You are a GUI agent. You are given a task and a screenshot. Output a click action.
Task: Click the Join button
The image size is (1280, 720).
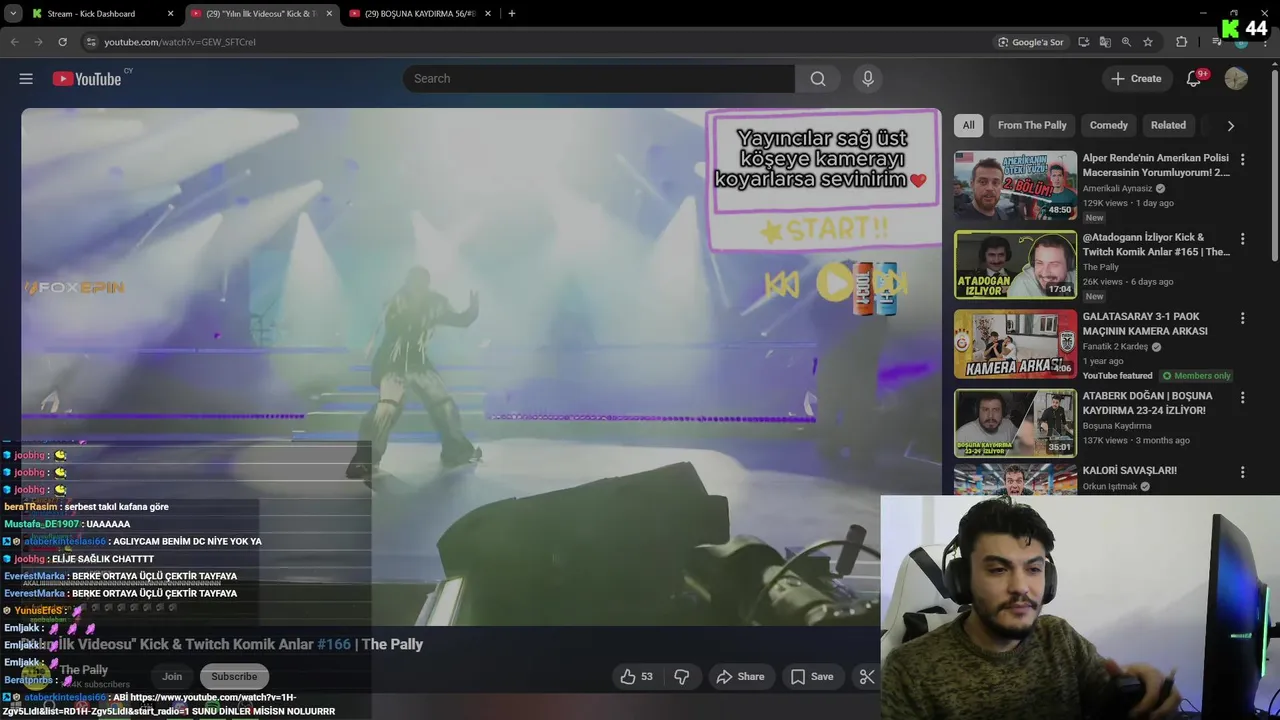(172, 677)
